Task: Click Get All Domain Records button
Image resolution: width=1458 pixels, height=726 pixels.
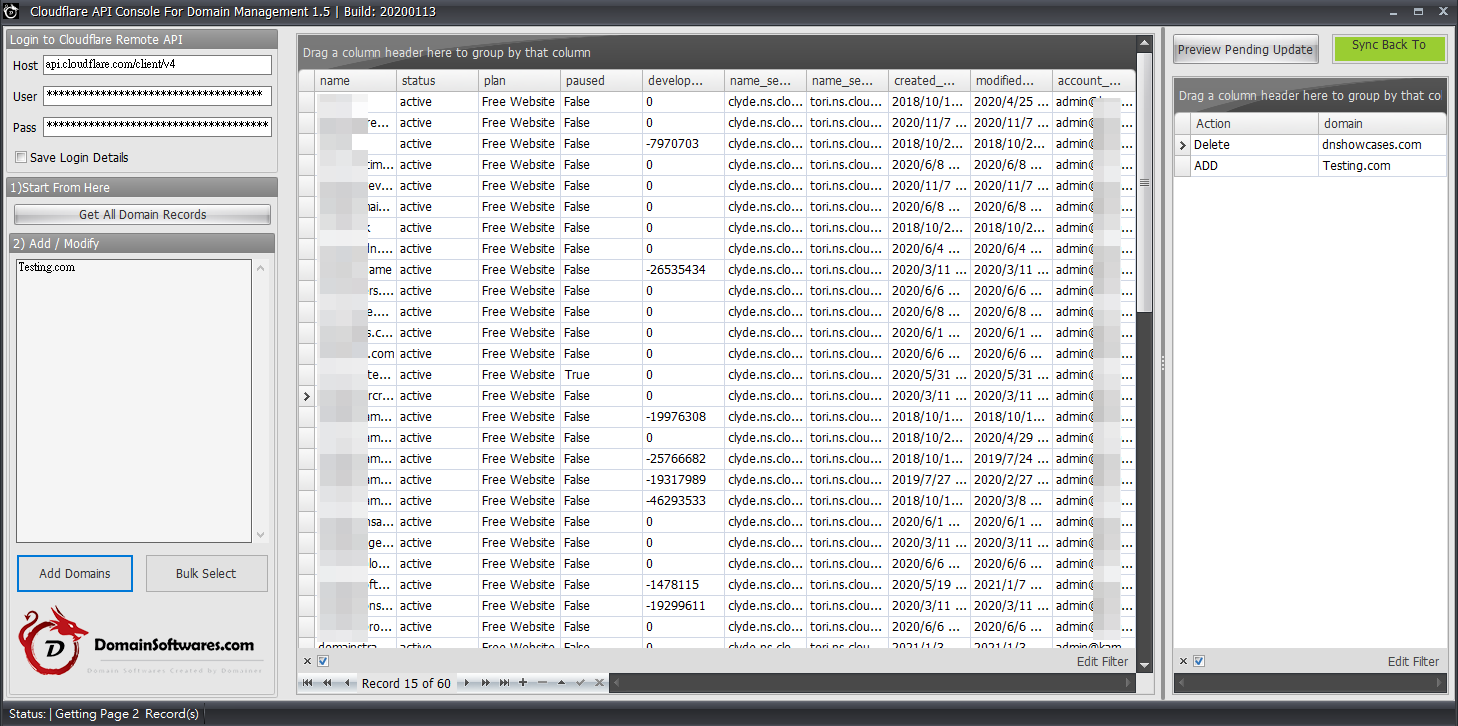Action: point(142,215)
